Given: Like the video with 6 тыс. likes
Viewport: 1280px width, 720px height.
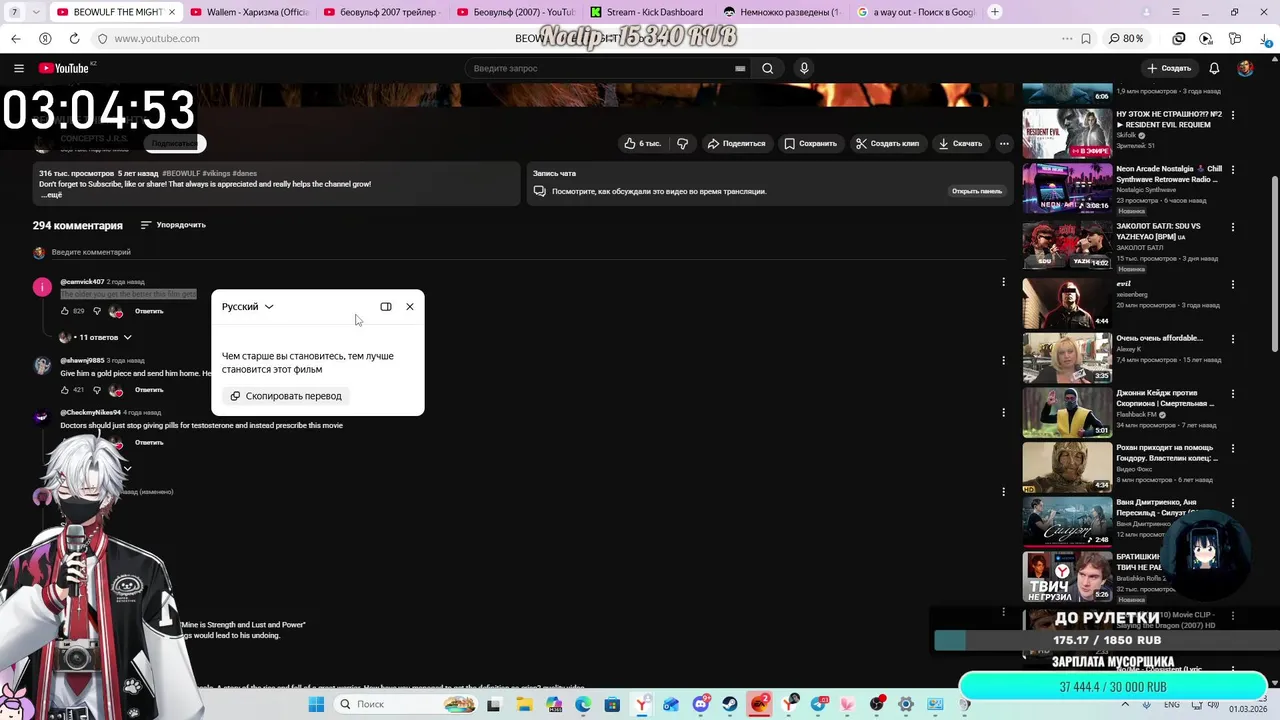Looking at the screenshot, I should pos(642,143).
